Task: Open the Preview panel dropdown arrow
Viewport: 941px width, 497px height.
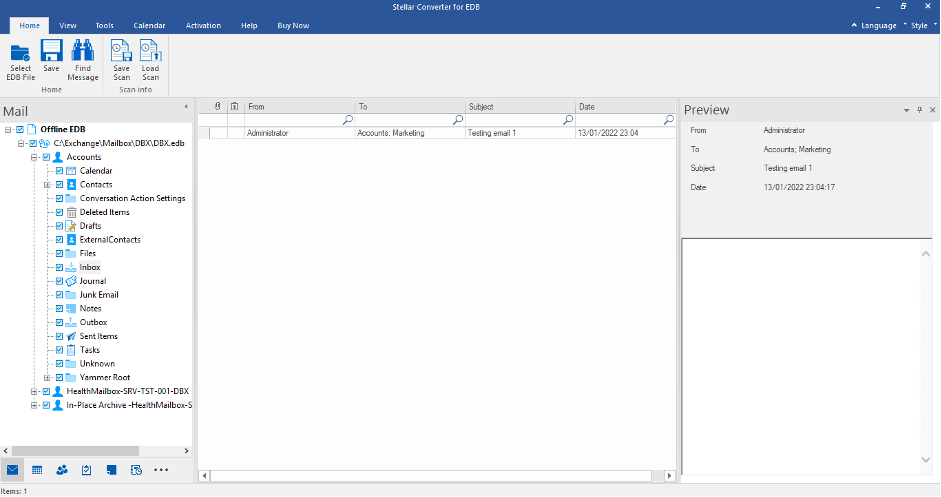Action: [906, 110]
